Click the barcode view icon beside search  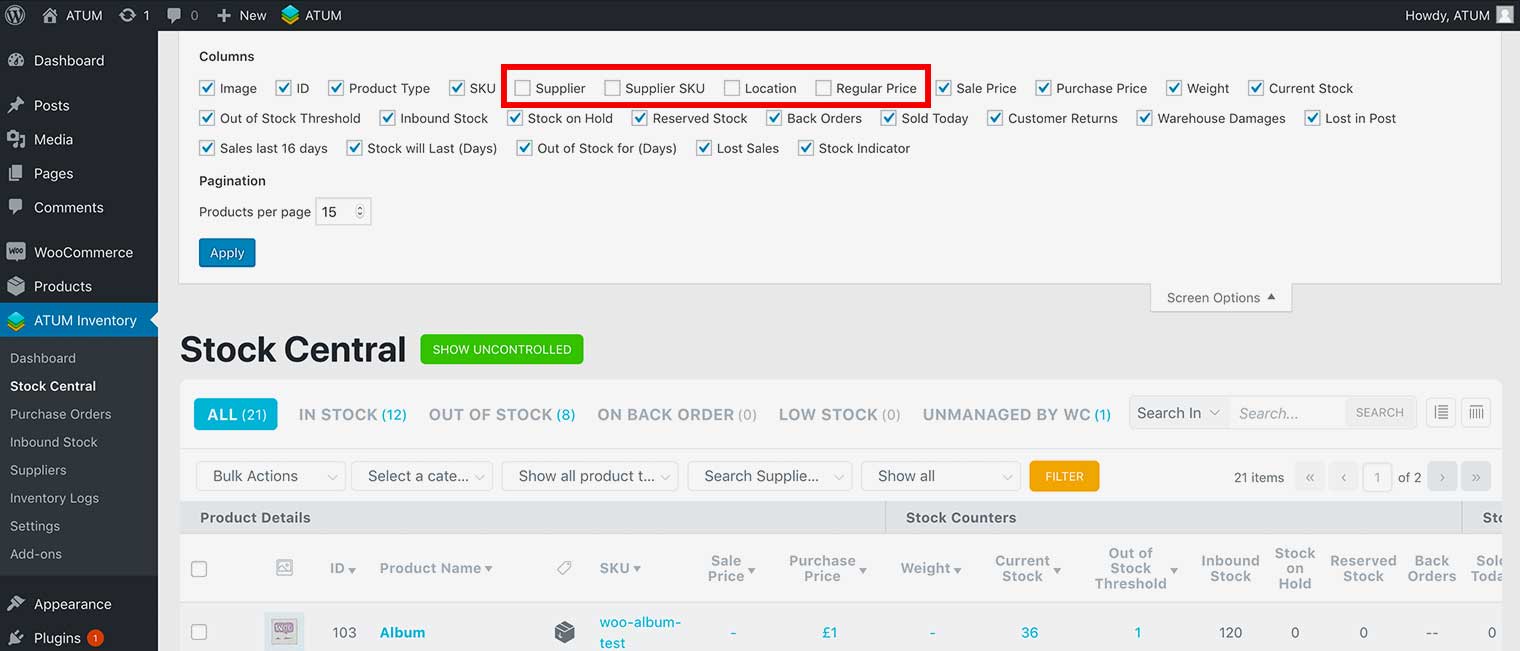coord(1476,413)
